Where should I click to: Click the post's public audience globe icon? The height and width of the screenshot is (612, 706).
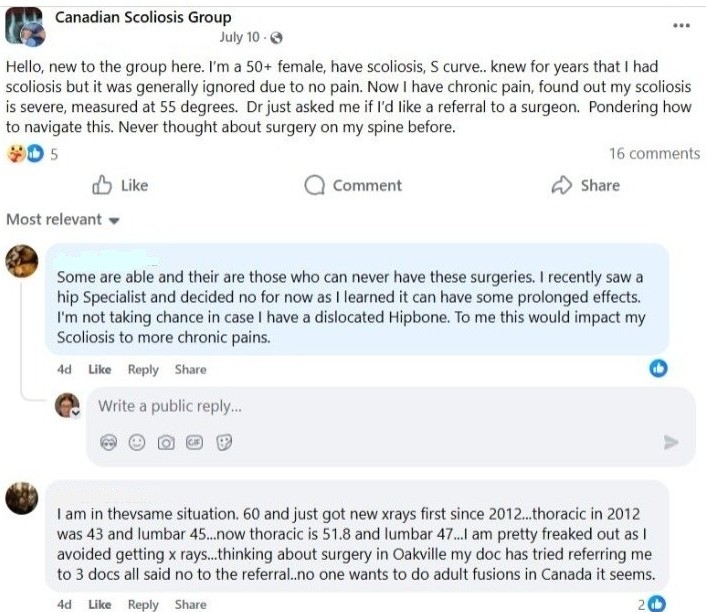(x=276, y=38)
